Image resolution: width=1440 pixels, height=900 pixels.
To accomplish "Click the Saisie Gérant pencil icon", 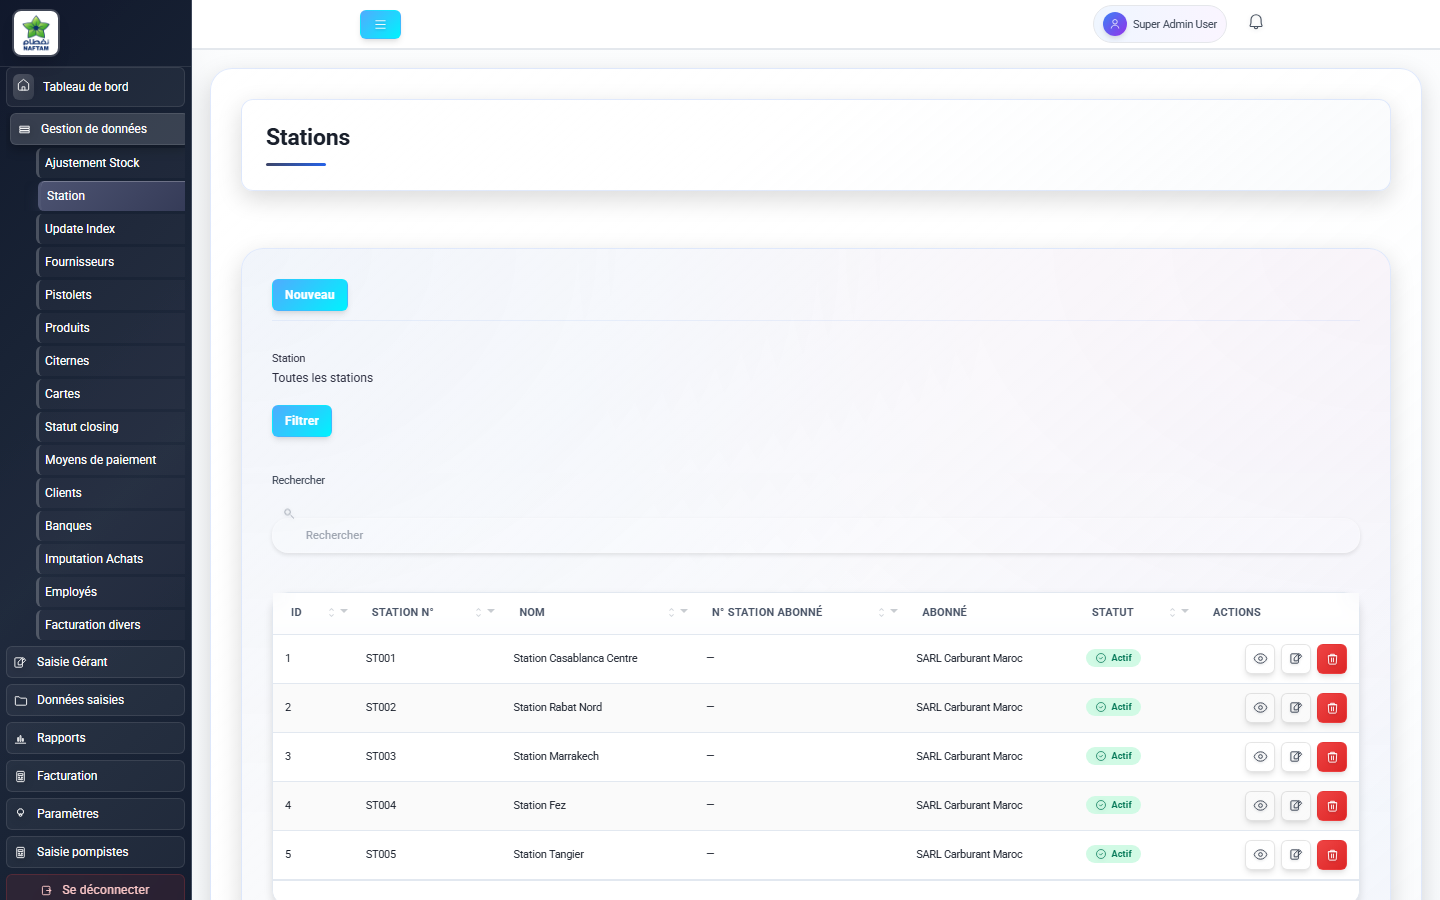I will [20, 662].
